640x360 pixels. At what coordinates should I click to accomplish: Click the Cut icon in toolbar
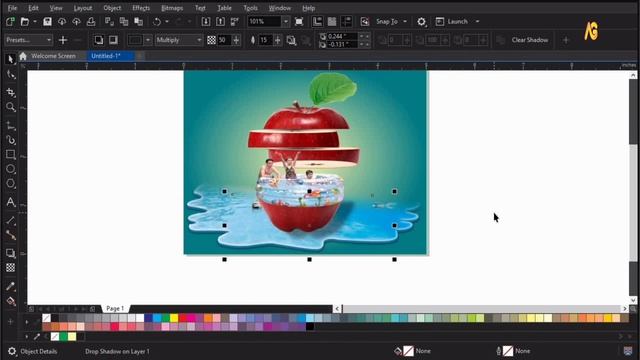point(109,22)
